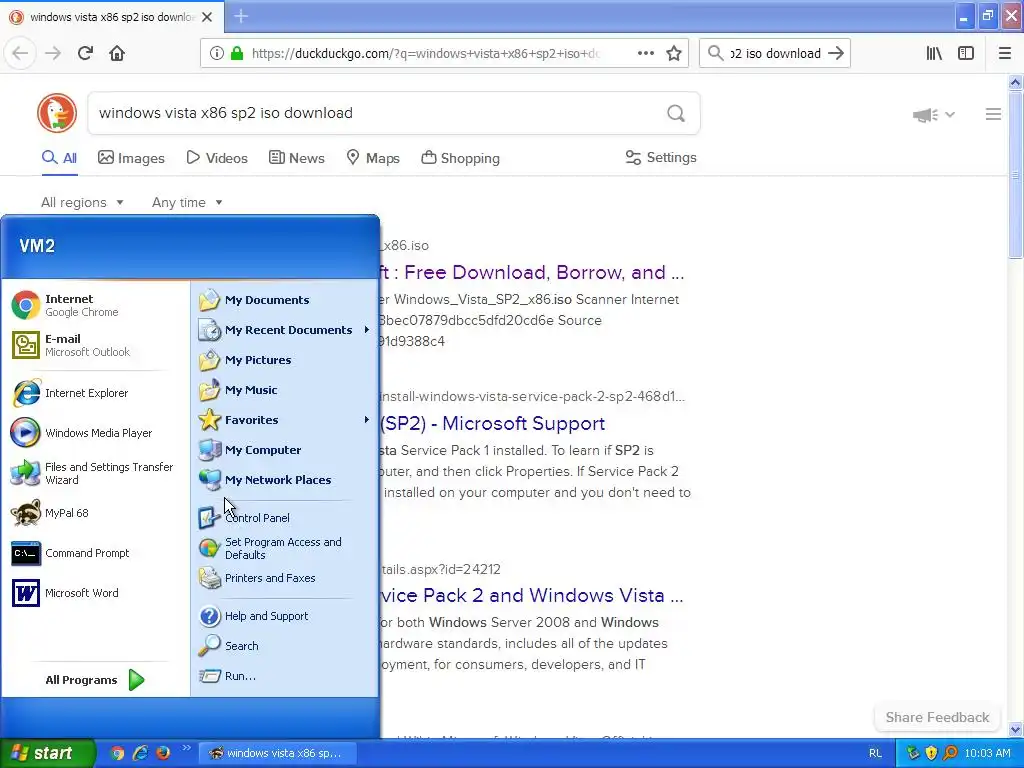Viewport: 1024px width, 768px height.
Task: Launch Microsoft Word
Action: point(65,593)
